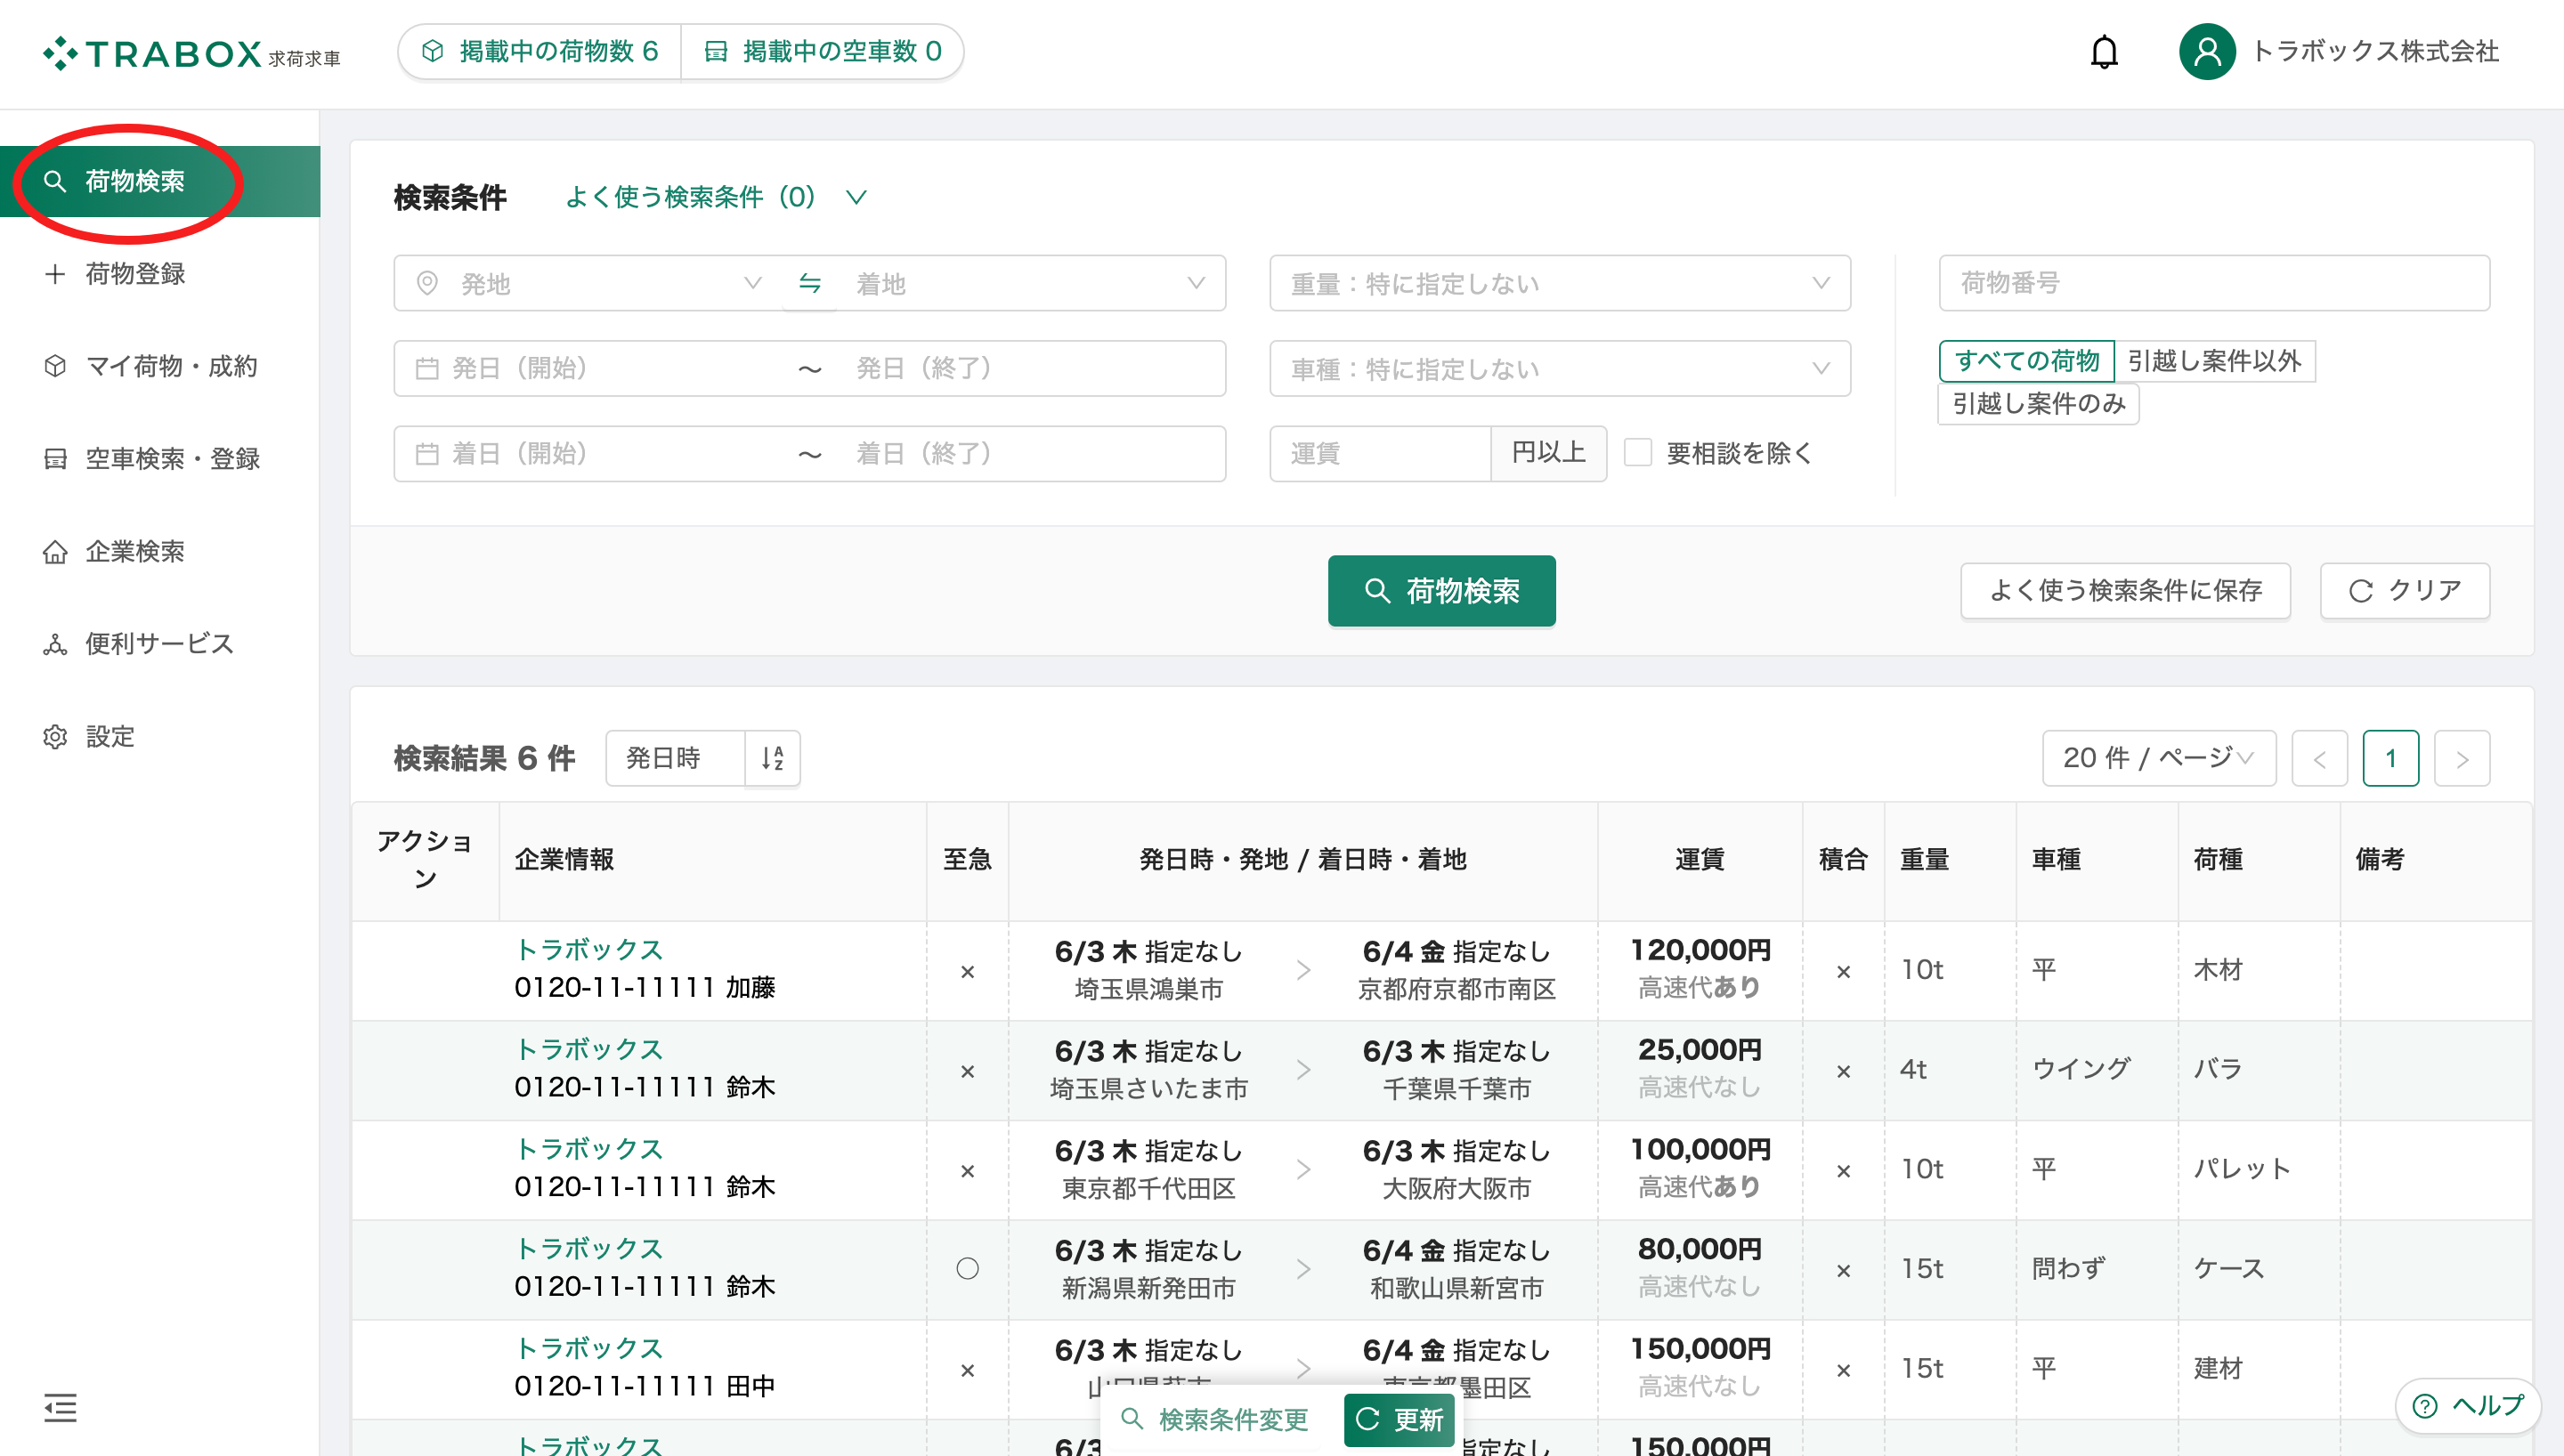Open 設定 in the sidebar
2564x1456 pixels.
tap(160, 737)
